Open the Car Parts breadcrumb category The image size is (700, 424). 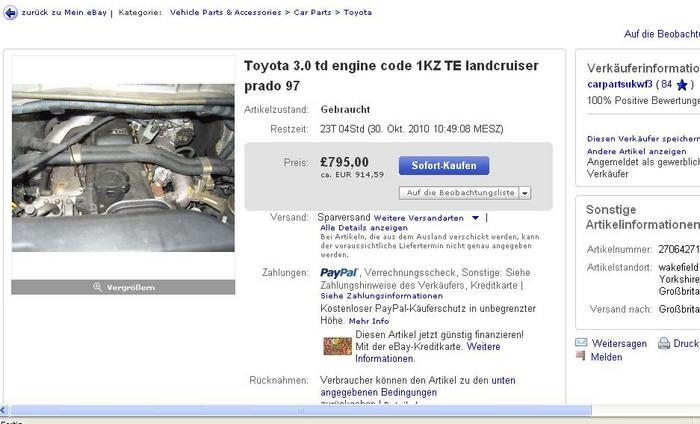click(312, 12)
